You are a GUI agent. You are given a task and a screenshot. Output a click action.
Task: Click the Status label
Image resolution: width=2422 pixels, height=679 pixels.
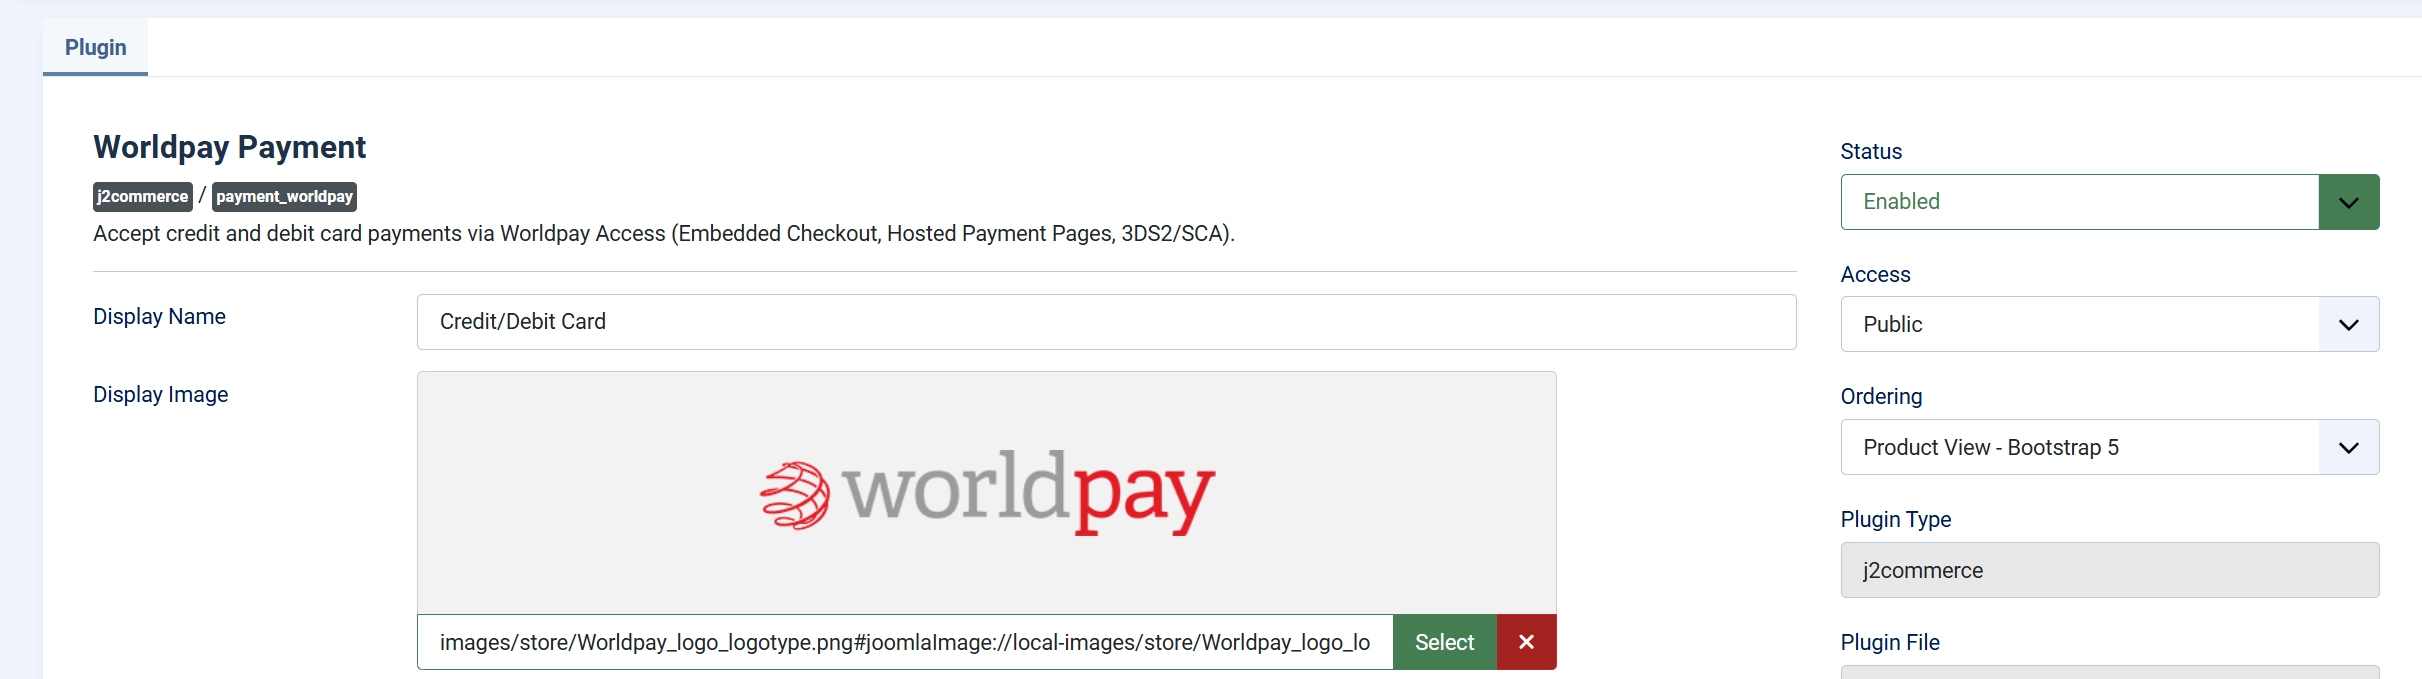(x=1871, y=151)
